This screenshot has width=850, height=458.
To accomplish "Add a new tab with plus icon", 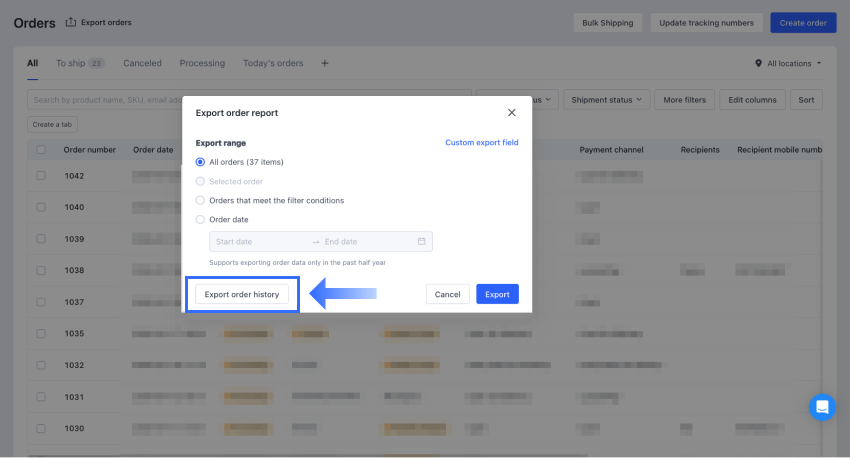I will pyautogui.click(x=324, y=63).
